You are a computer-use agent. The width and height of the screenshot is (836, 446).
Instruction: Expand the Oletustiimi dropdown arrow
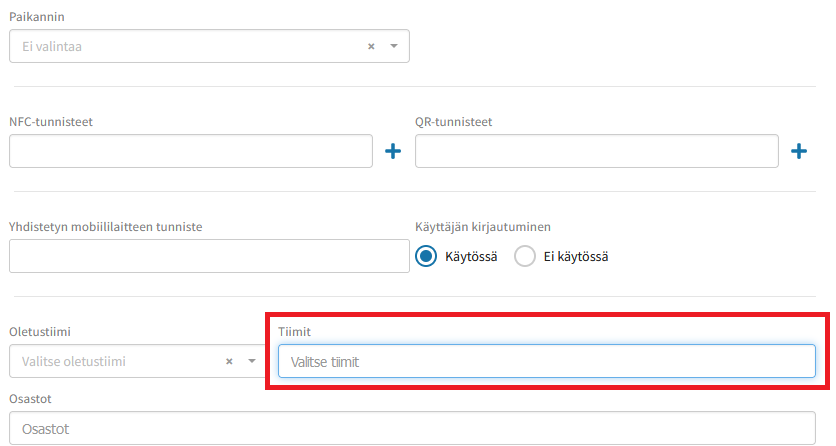pos(251,361)
